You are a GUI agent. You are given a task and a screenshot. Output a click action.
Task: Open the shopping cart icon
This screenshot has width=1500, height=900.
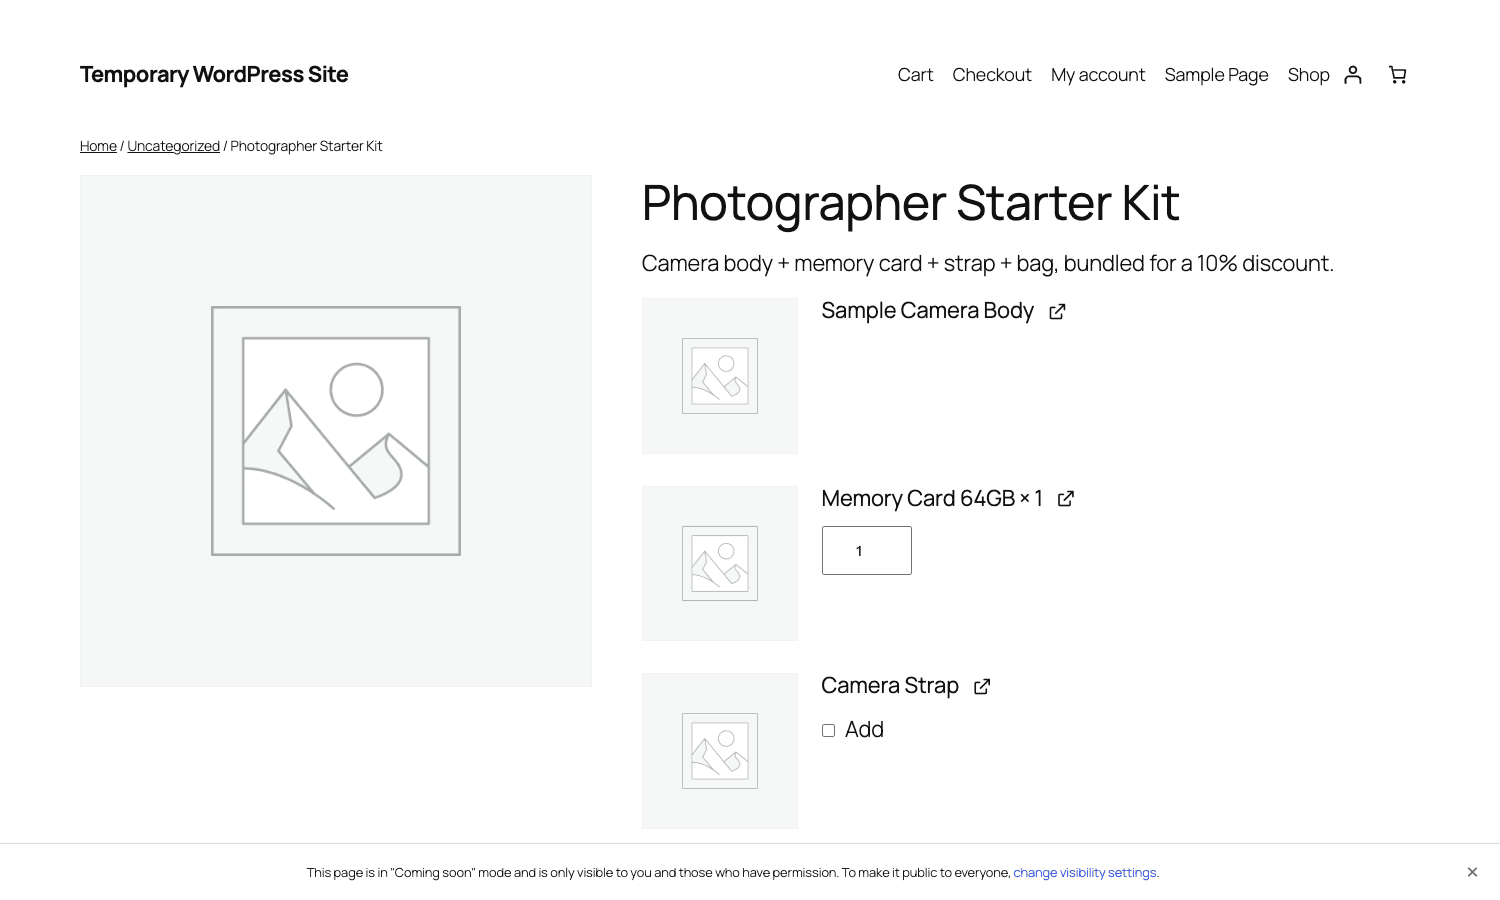tap(1398, 75)
